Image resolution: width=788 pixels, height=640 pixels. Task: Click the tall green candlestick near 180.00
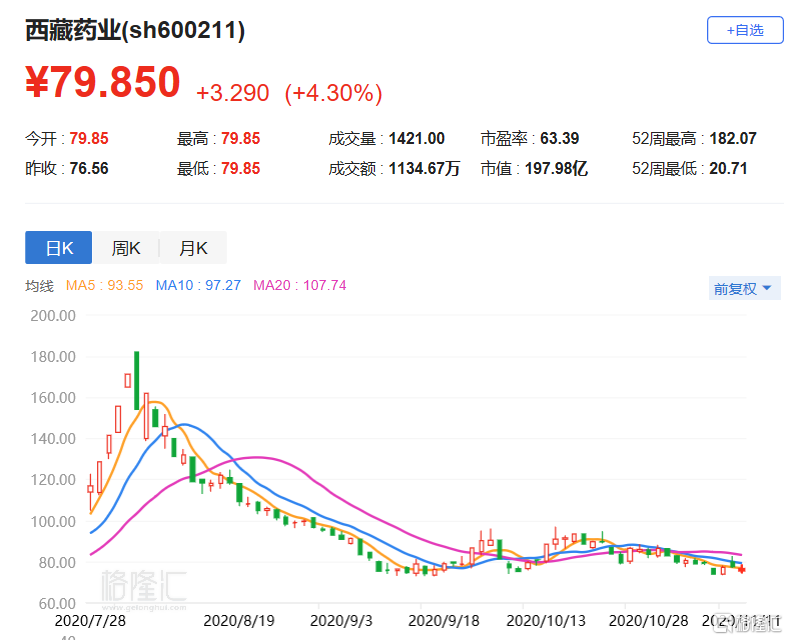[x=136, y=380]
